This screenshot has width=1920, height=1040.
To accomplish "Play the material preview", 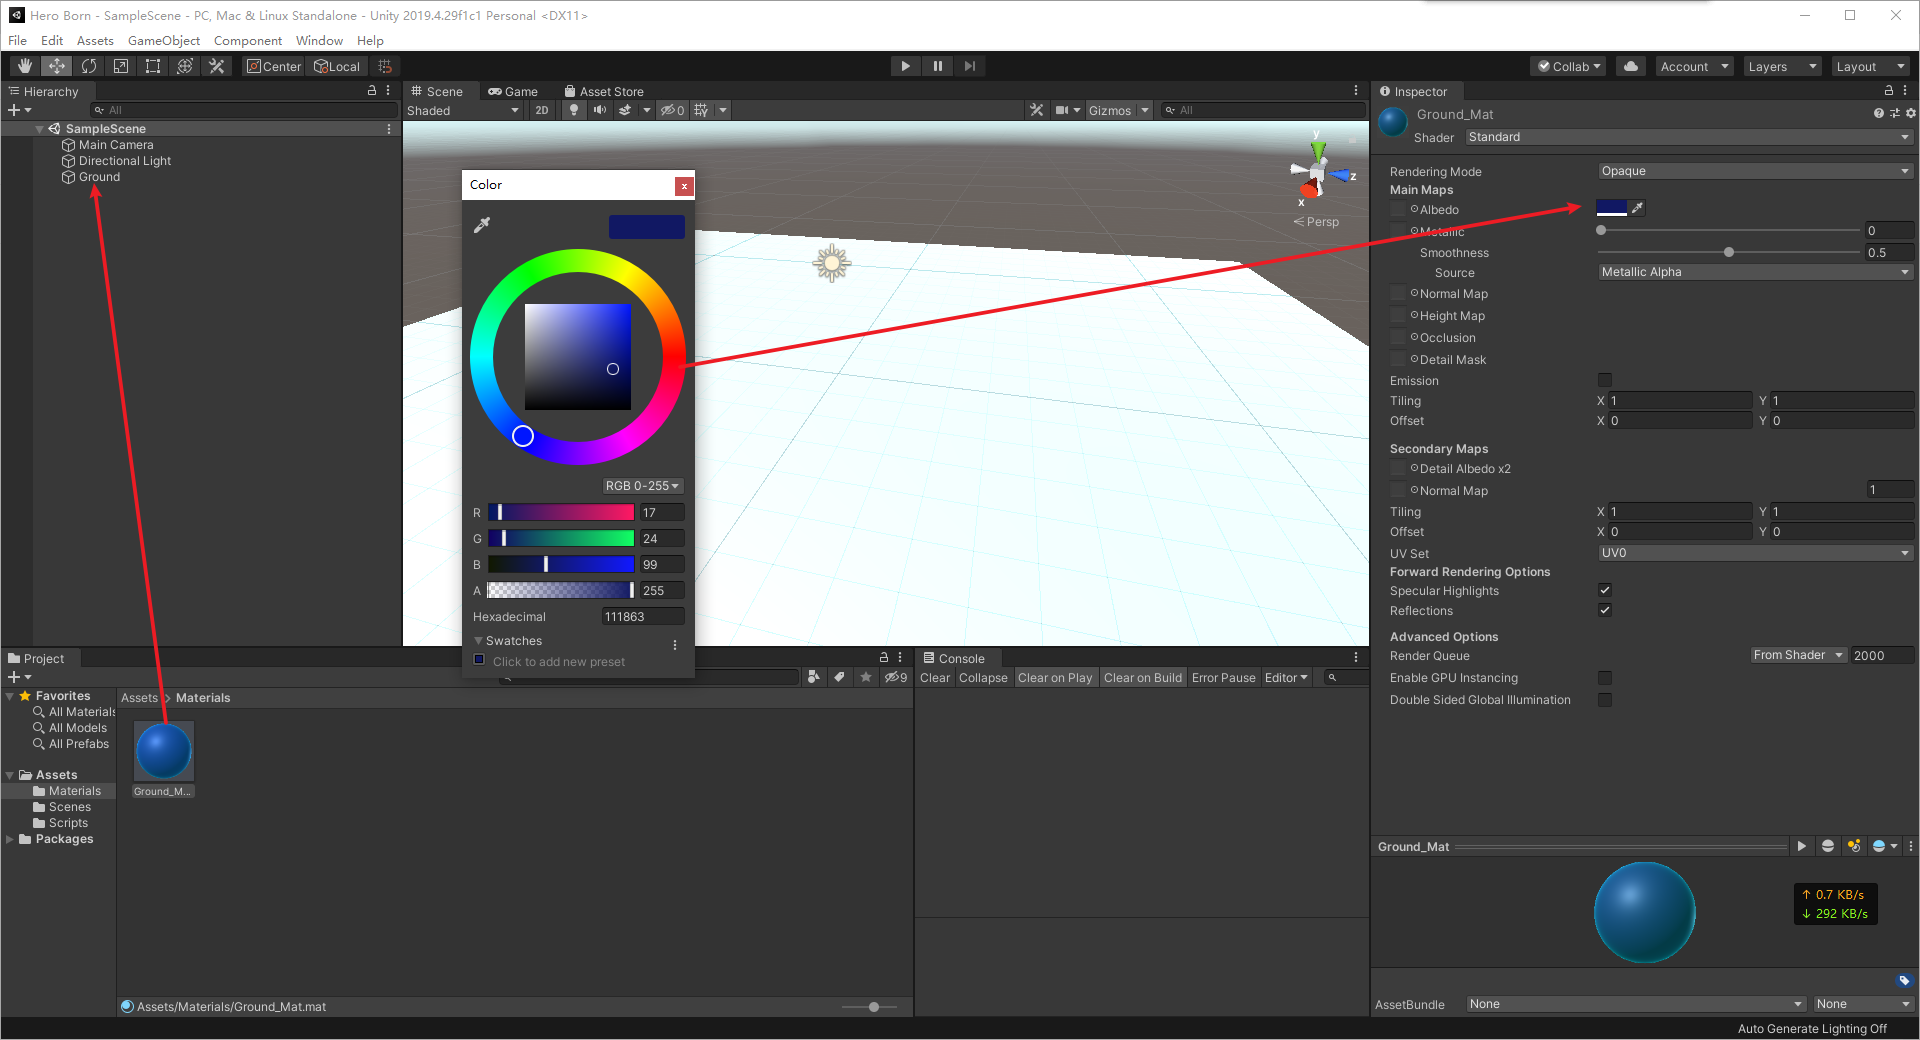I will coord(1802,846).
